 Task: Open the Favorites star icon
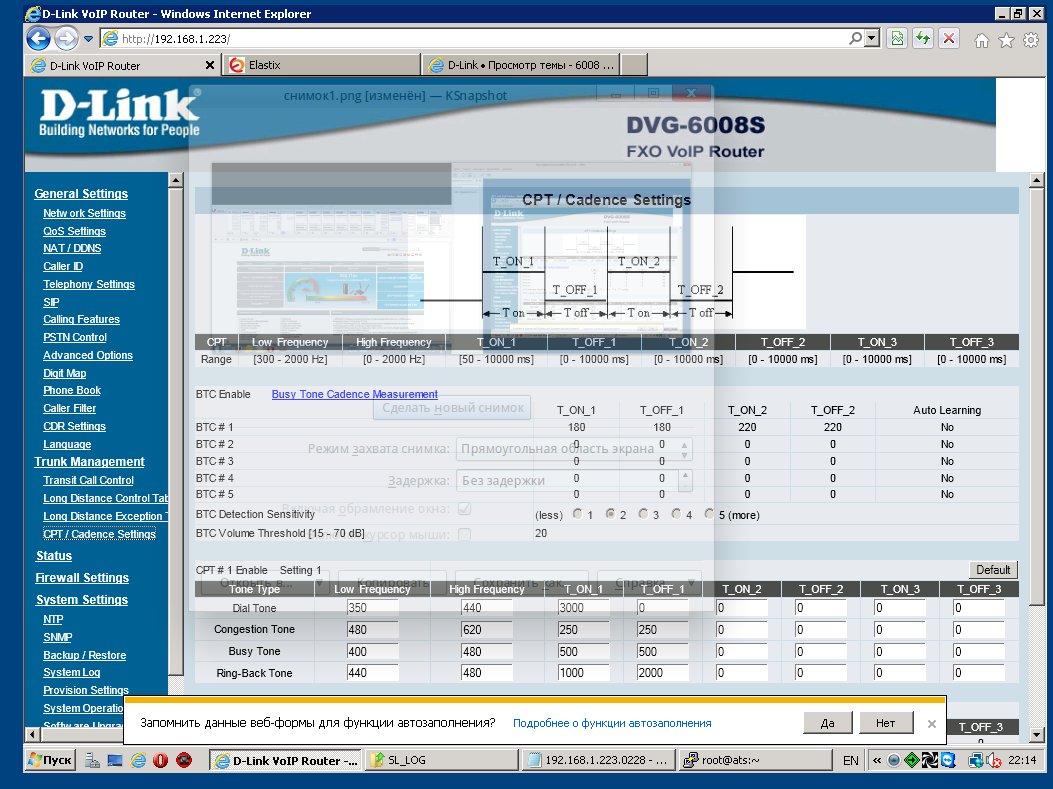pyautogui.click(x=1006, y=41)
